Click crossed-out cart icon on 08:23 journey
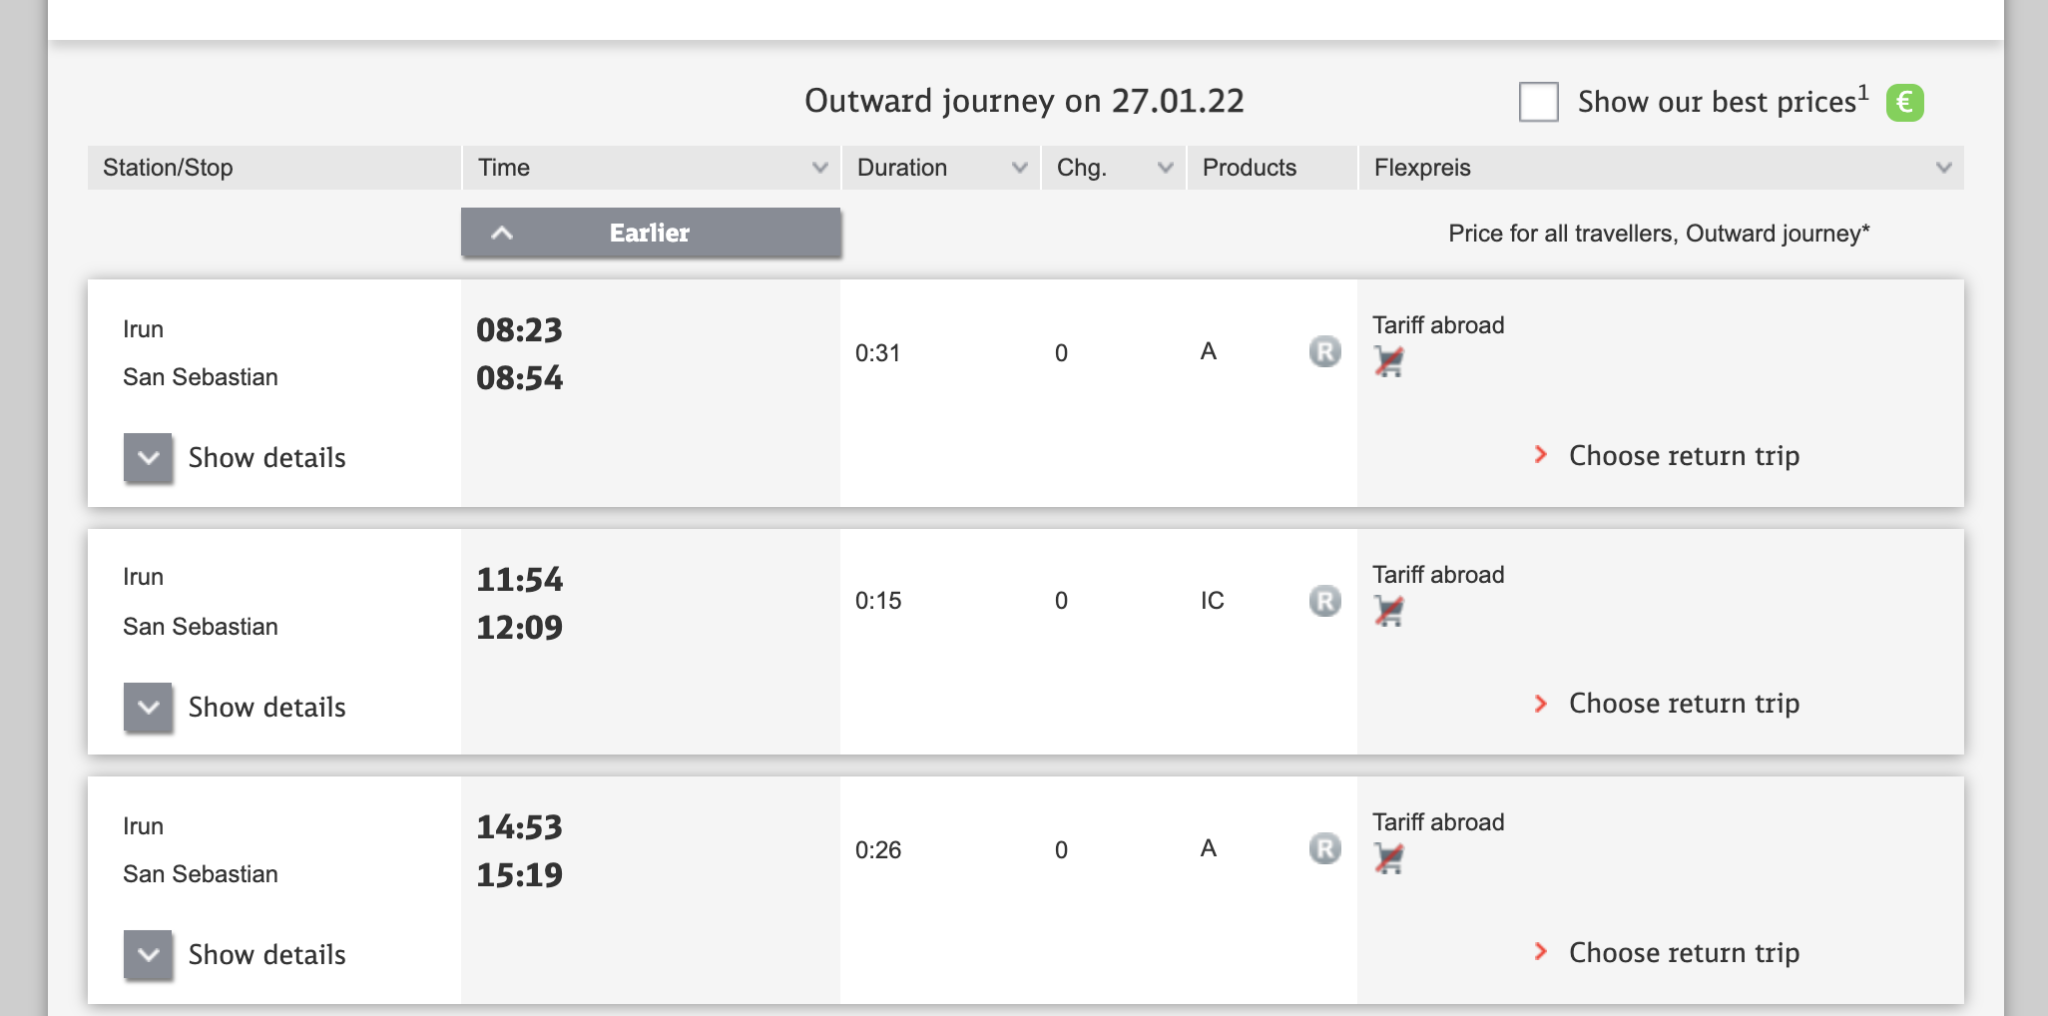This screenshot has height=1016, width=2048. point(1389,361)
